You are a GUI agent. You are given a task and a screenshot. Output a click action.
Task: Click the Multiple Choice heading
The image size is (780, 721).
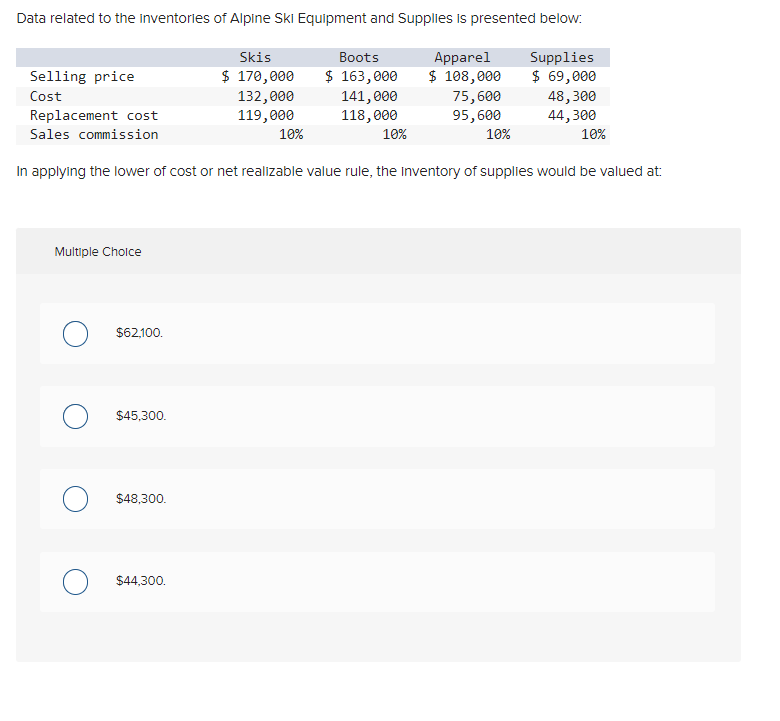[x=98, y=252]
